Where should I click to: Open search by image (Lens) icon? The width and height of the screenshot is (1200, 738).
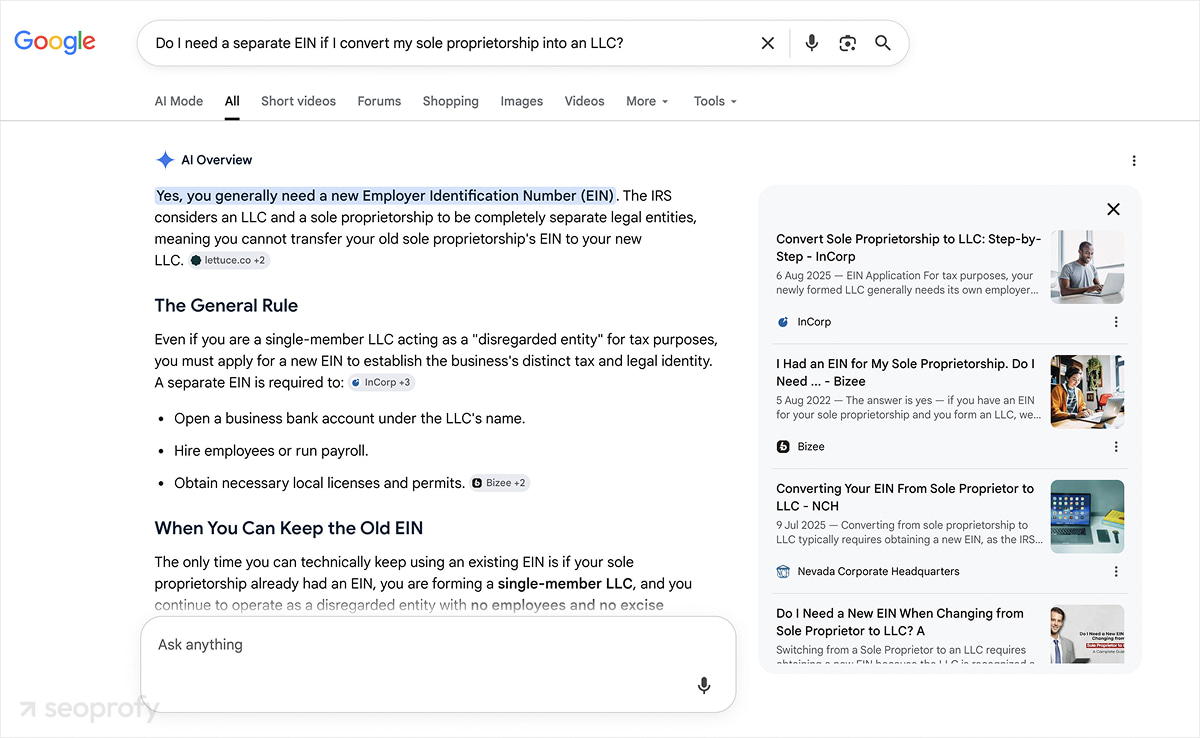click(848, 43)
